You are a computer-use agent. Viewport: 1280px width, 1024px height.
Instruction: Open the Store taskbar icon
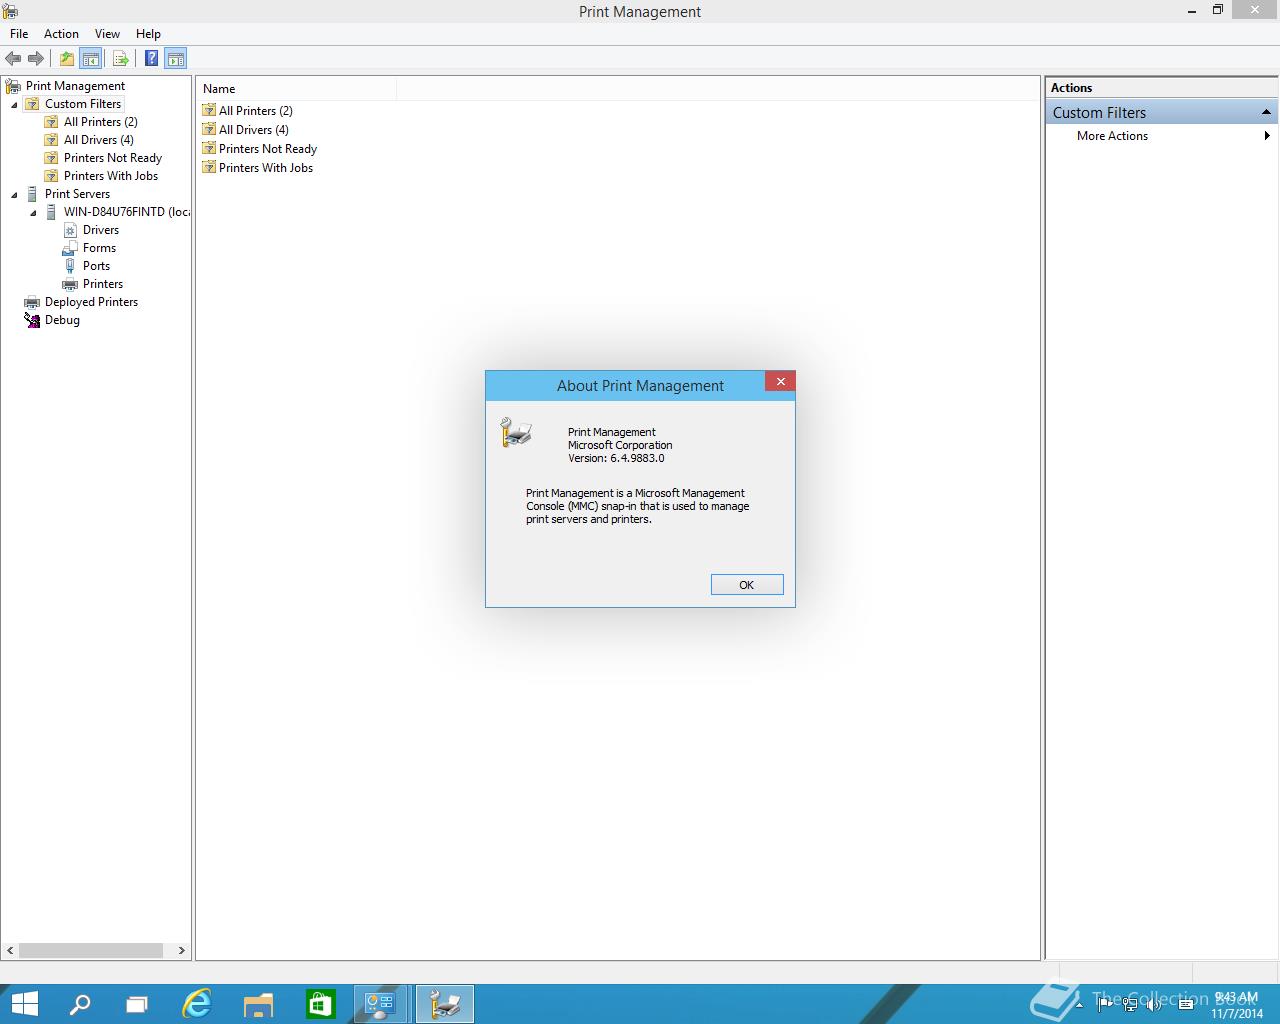click(320, 1004)
